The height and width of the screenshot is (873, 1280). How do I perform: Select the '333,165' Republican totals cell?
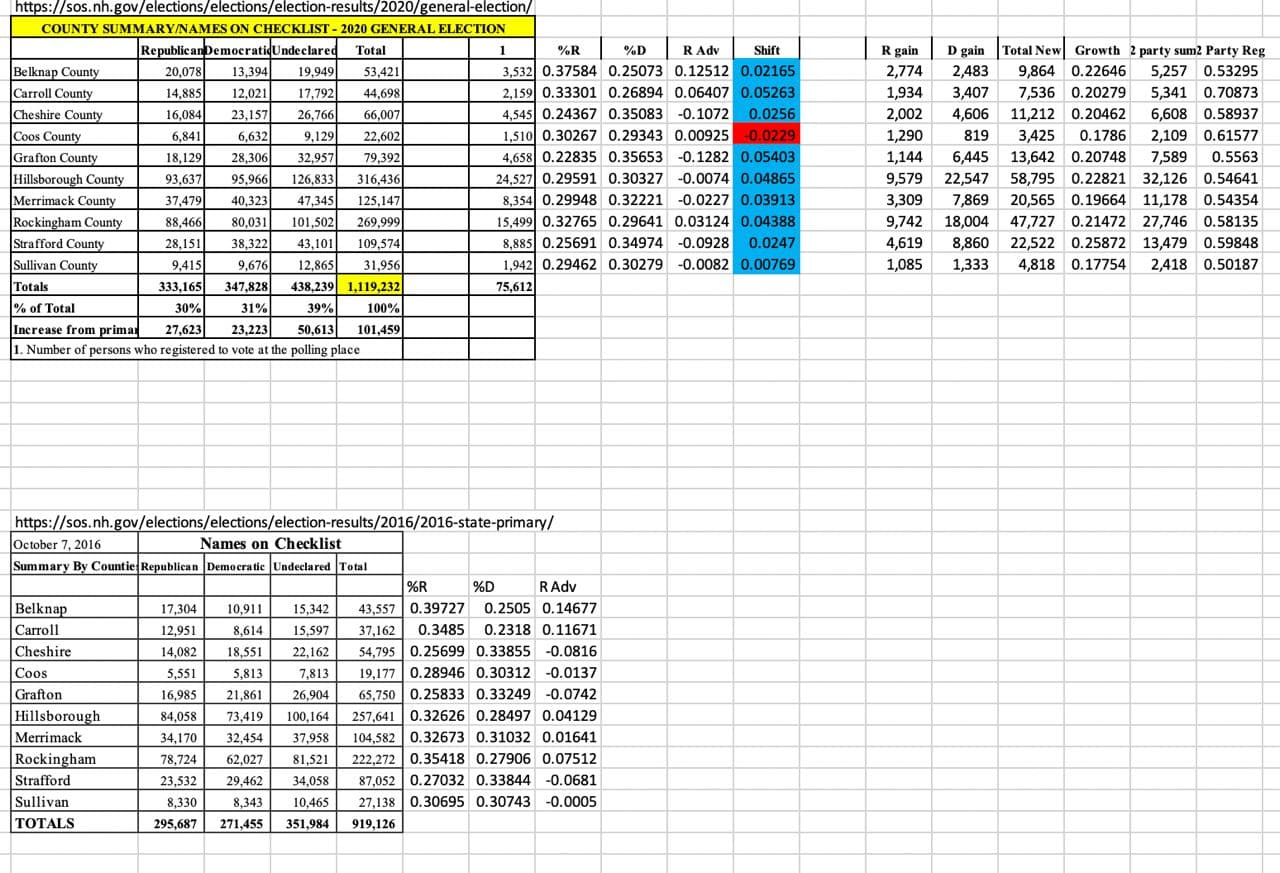pyautogui.click(x=172, y=286)
